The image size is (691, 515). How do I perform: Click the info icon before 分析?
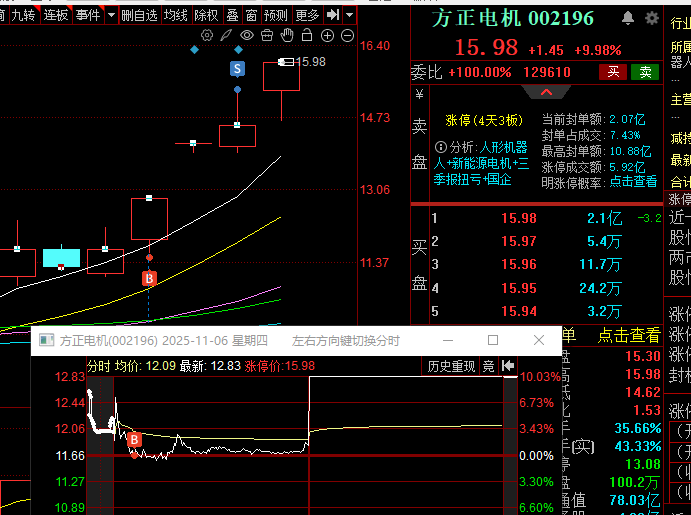click(441, 147)
